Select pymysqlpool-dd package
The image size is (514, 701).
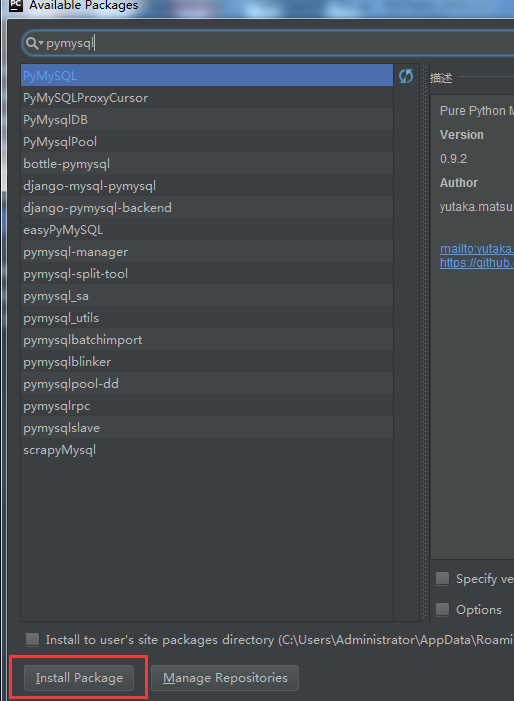tap(207, 384)
